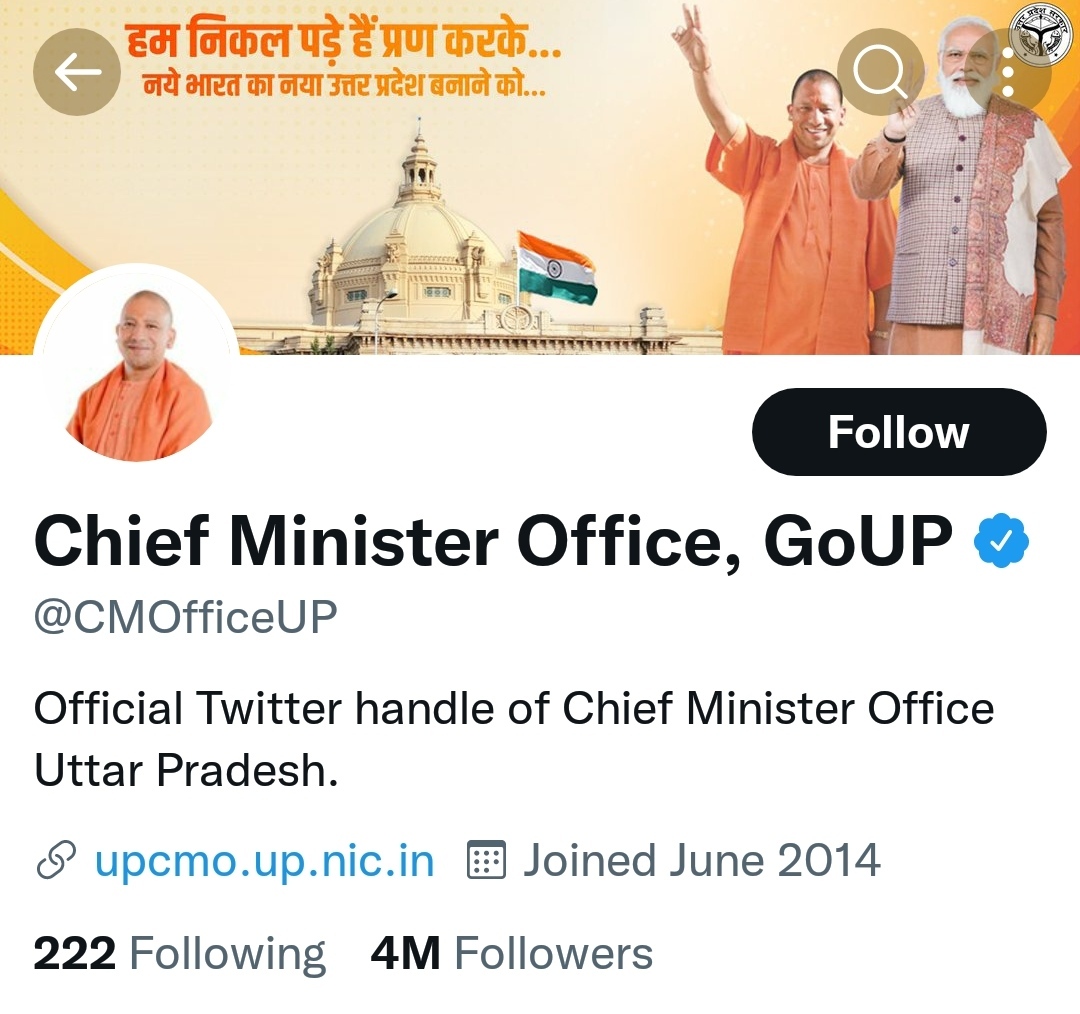Image resolution: width=1080 pixels, height=1014 pixels.
Task: Follow the Chief Minister Office account
Action: coord(899,432)
